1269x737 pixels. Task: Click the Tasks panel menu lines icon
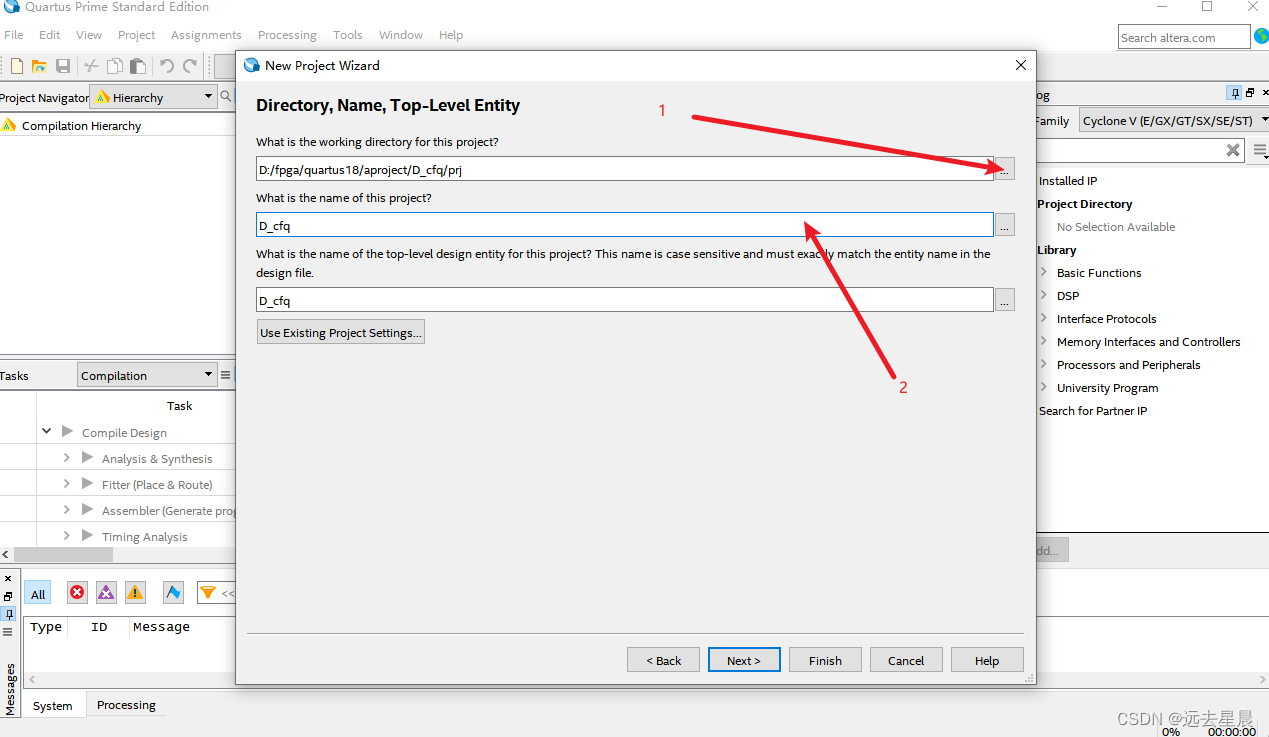coord(226,375)
